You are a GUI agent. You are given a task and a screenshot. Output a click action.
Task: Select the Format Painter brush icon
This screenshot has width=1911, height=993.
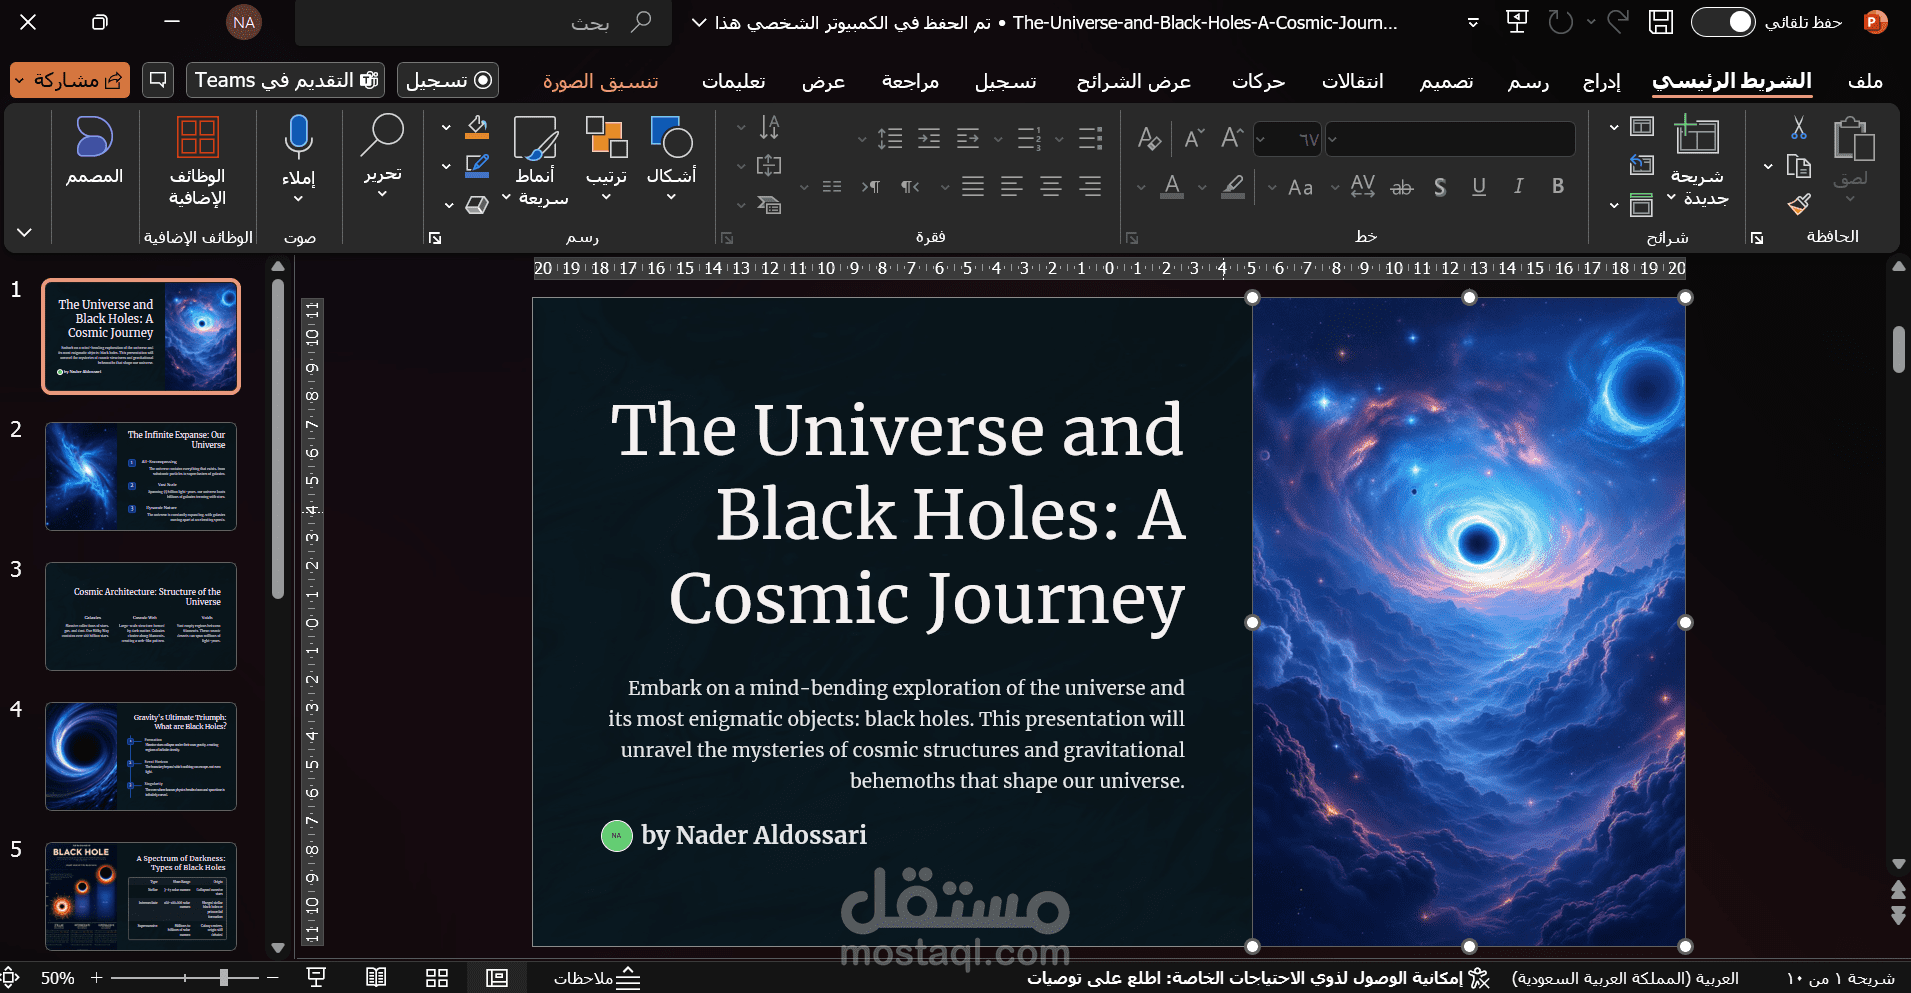tap(1799, 205)
